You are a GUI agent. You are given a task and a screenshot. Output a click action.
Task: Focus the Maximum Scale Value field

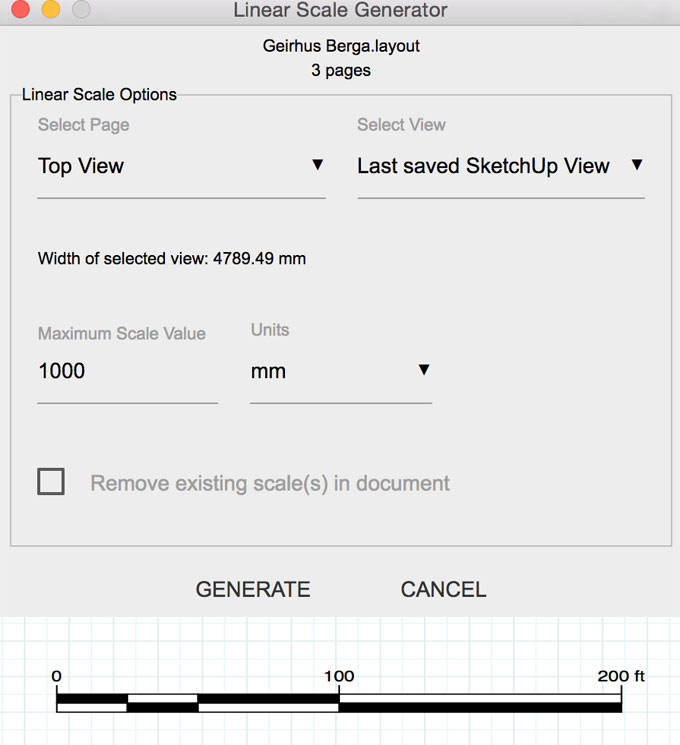126,371
